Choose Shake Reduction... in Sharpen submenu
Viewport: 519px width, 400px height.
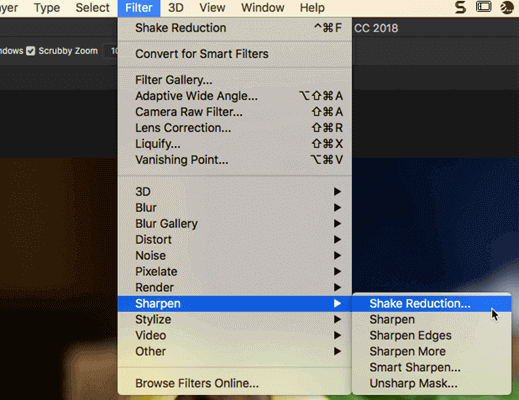point(432,304)
